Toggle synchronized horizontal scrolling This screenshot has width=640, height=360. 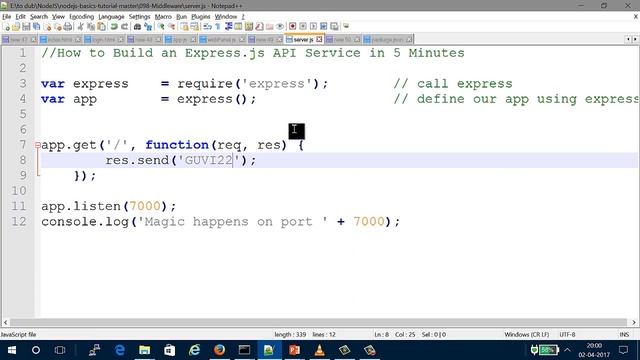[x=194, y=27]
